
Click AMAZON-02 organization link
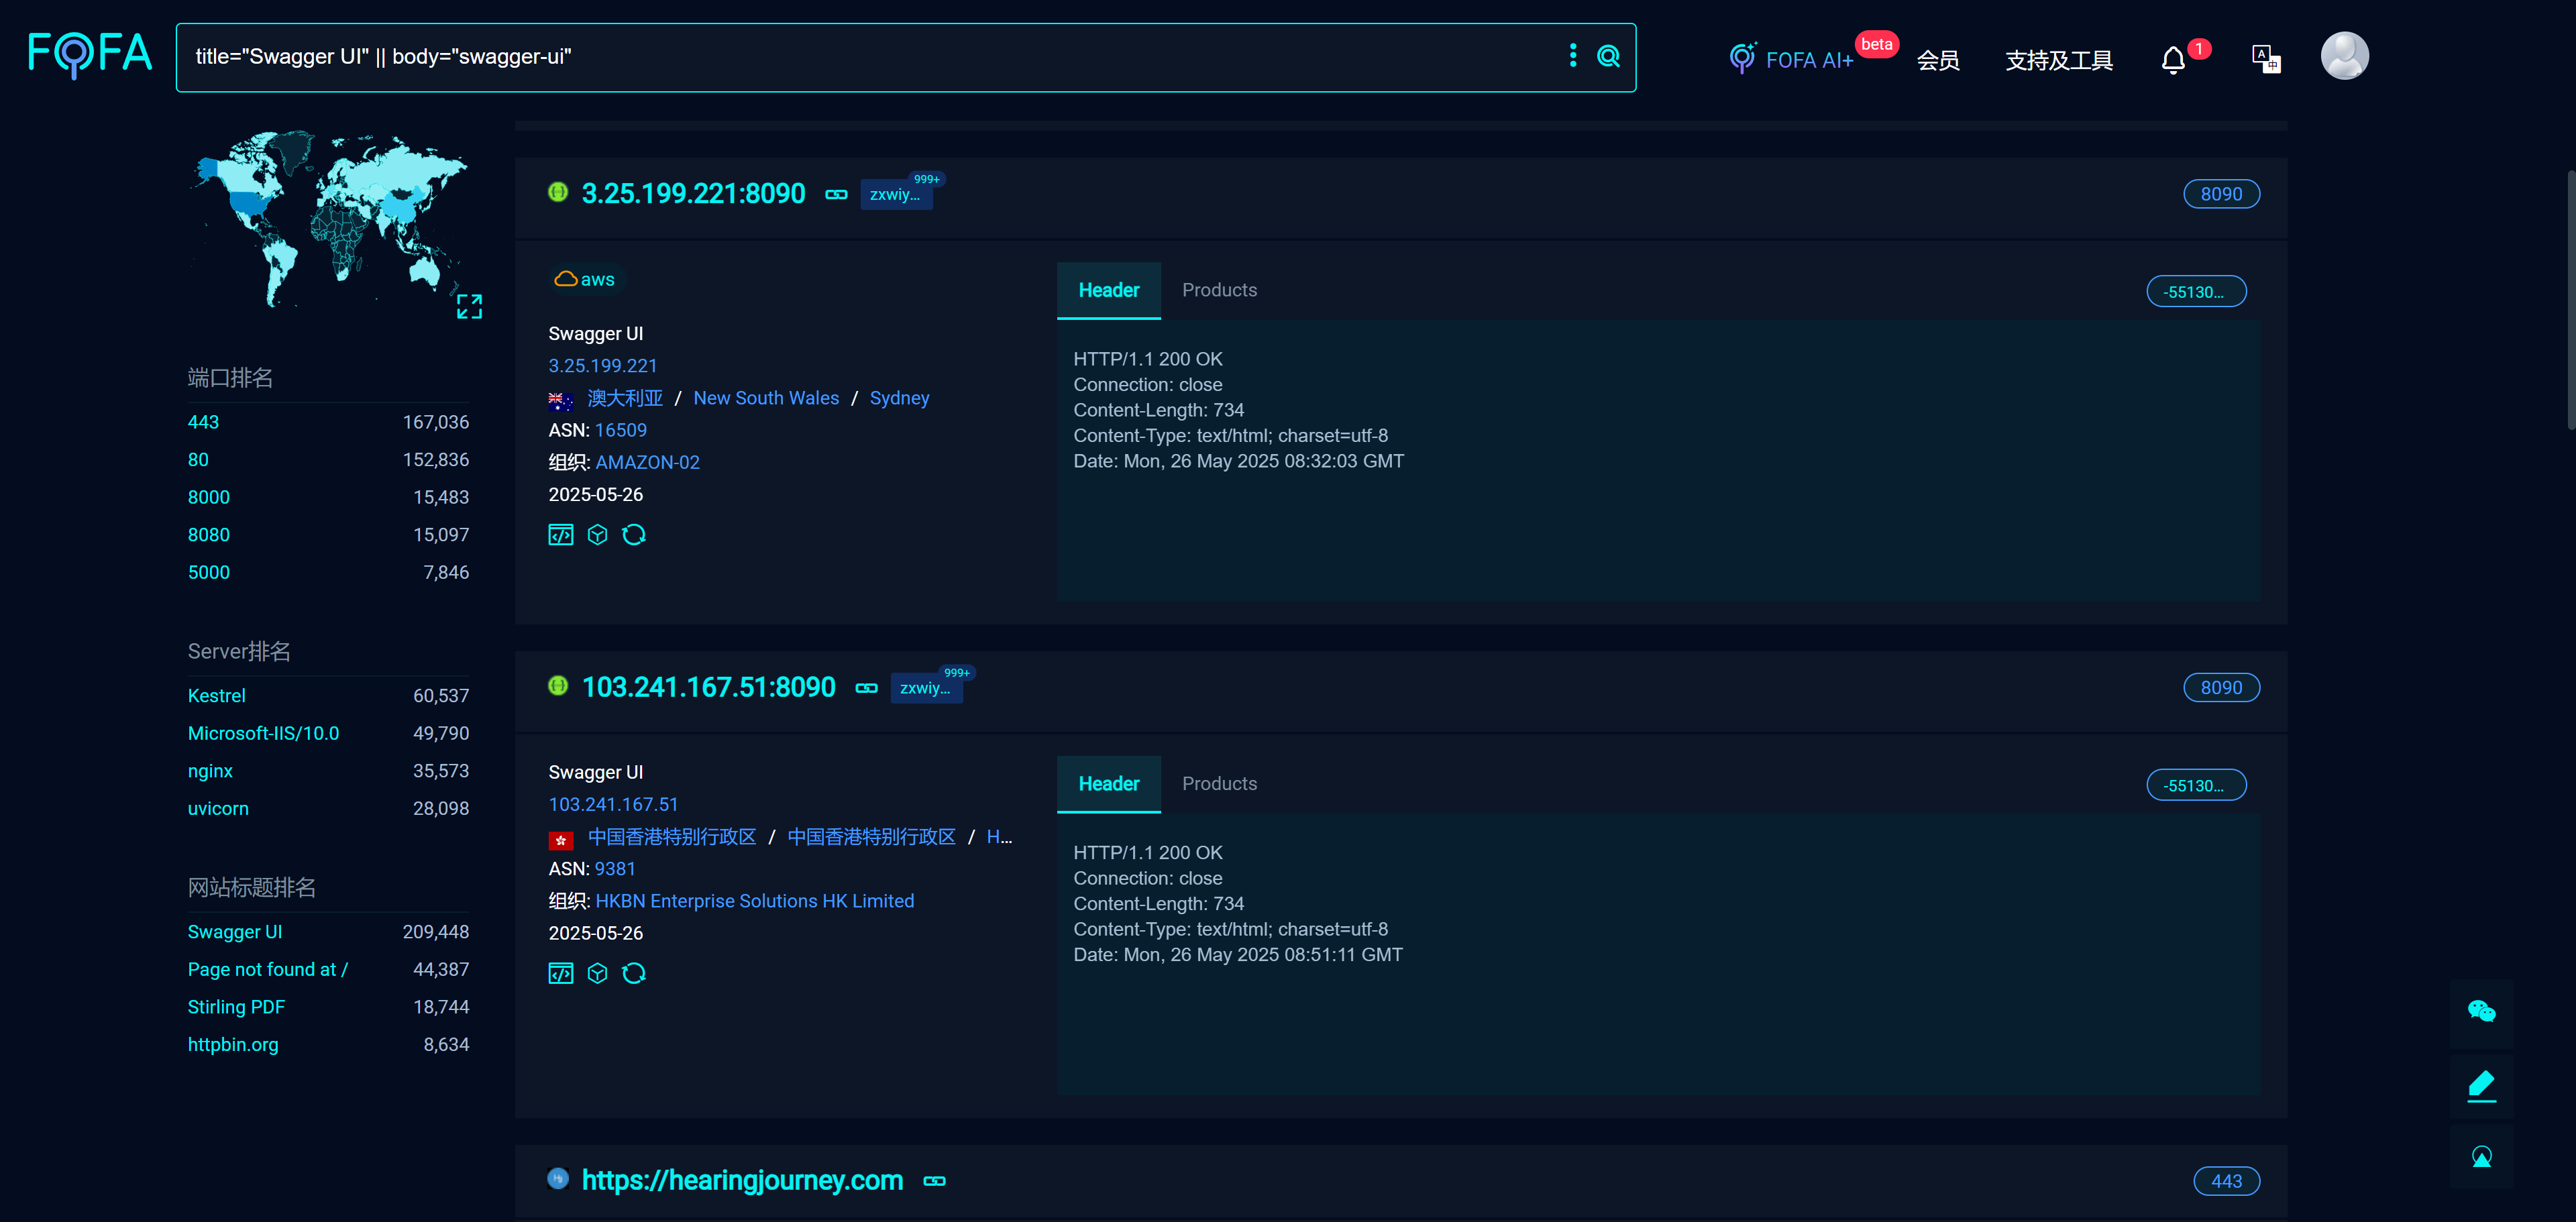point(647,462)
